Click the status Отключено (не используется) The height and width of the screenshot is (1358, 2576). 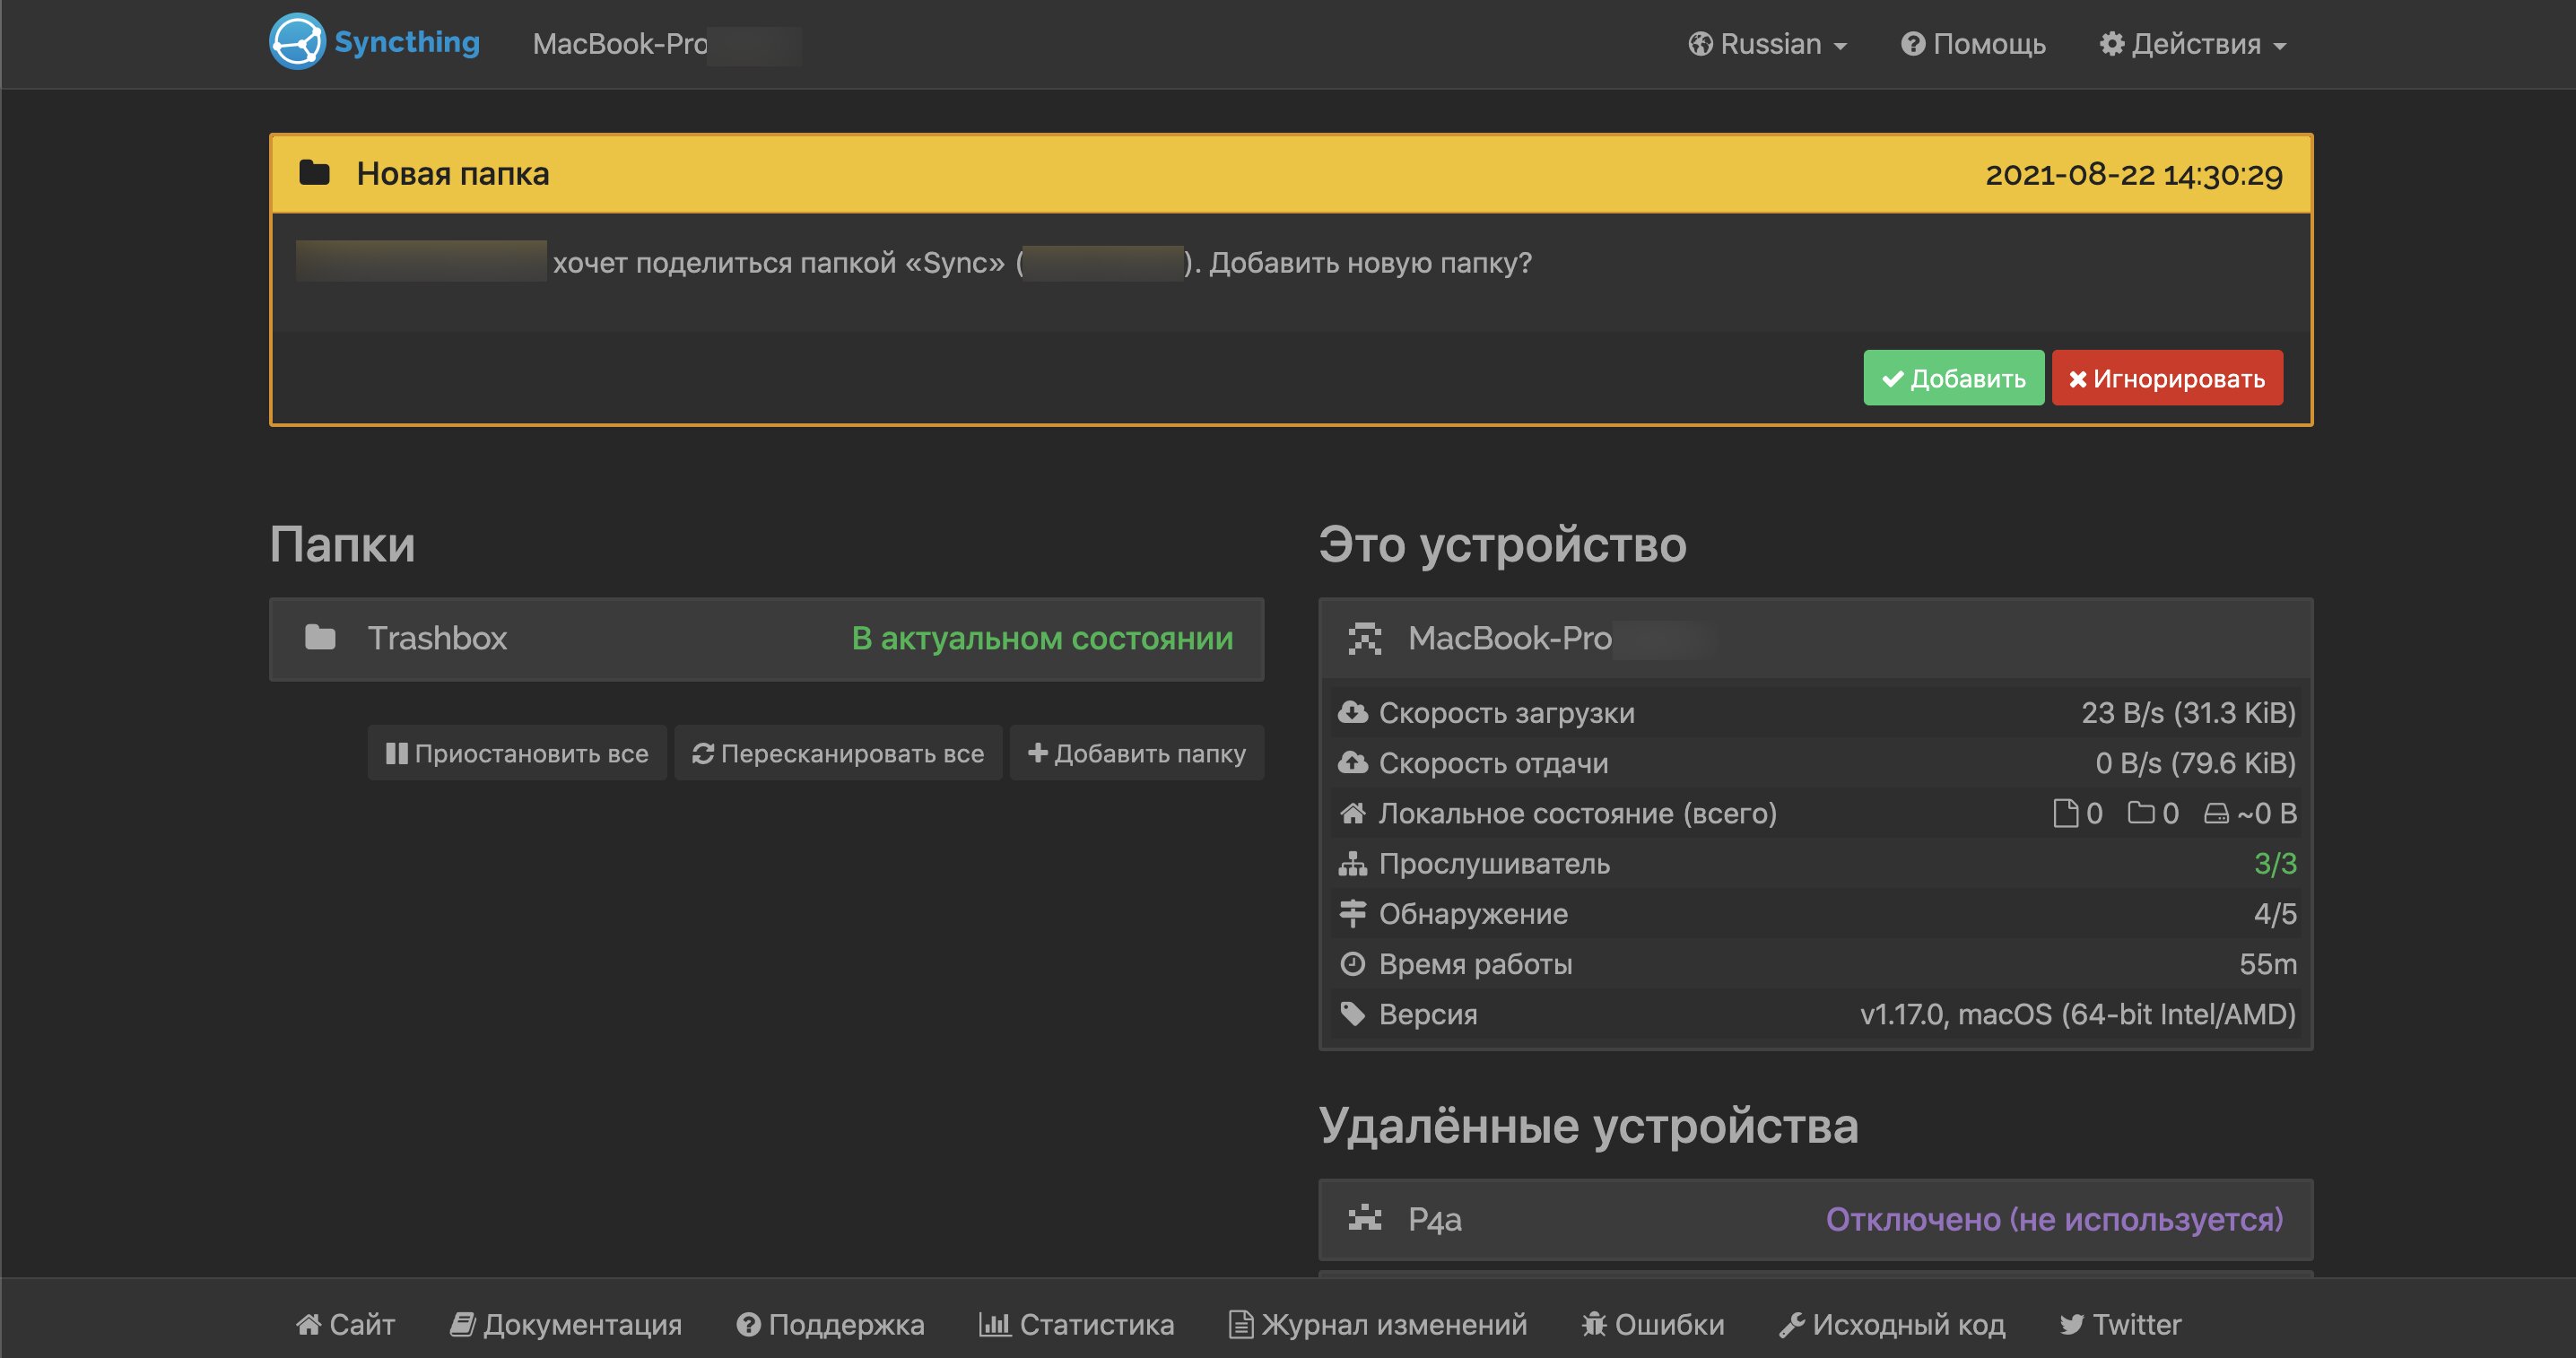click(2054, 1219)
